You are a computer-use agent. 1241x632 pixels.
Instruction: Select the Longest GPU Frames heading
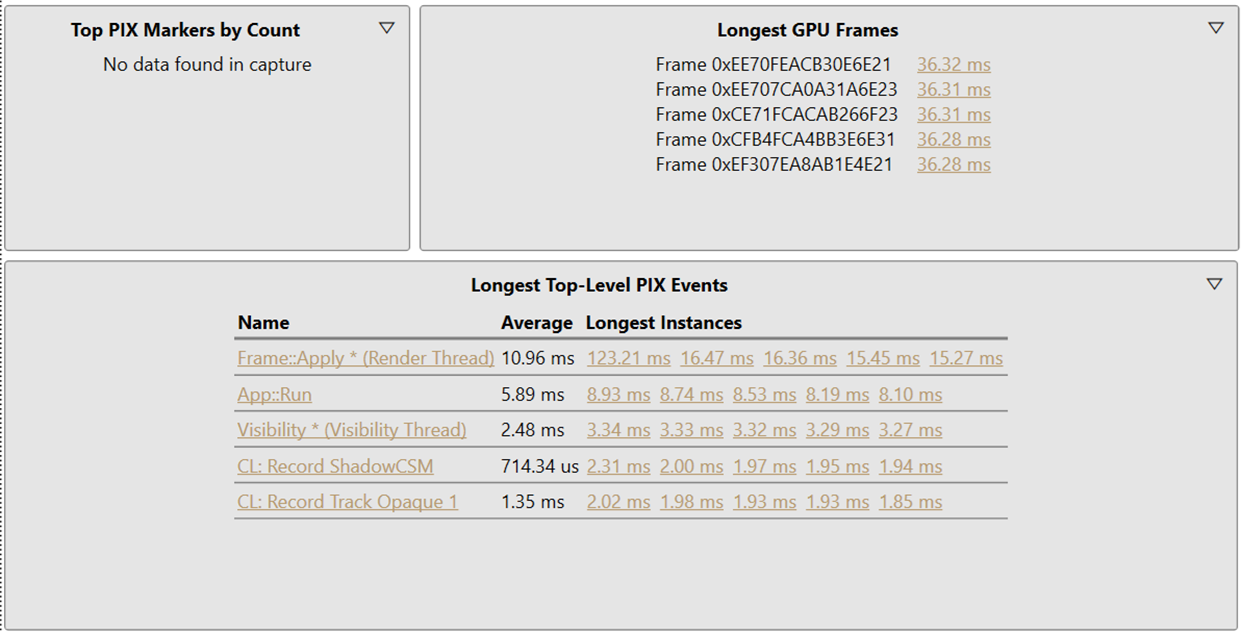pyautogui.click(x=808, y=30)
